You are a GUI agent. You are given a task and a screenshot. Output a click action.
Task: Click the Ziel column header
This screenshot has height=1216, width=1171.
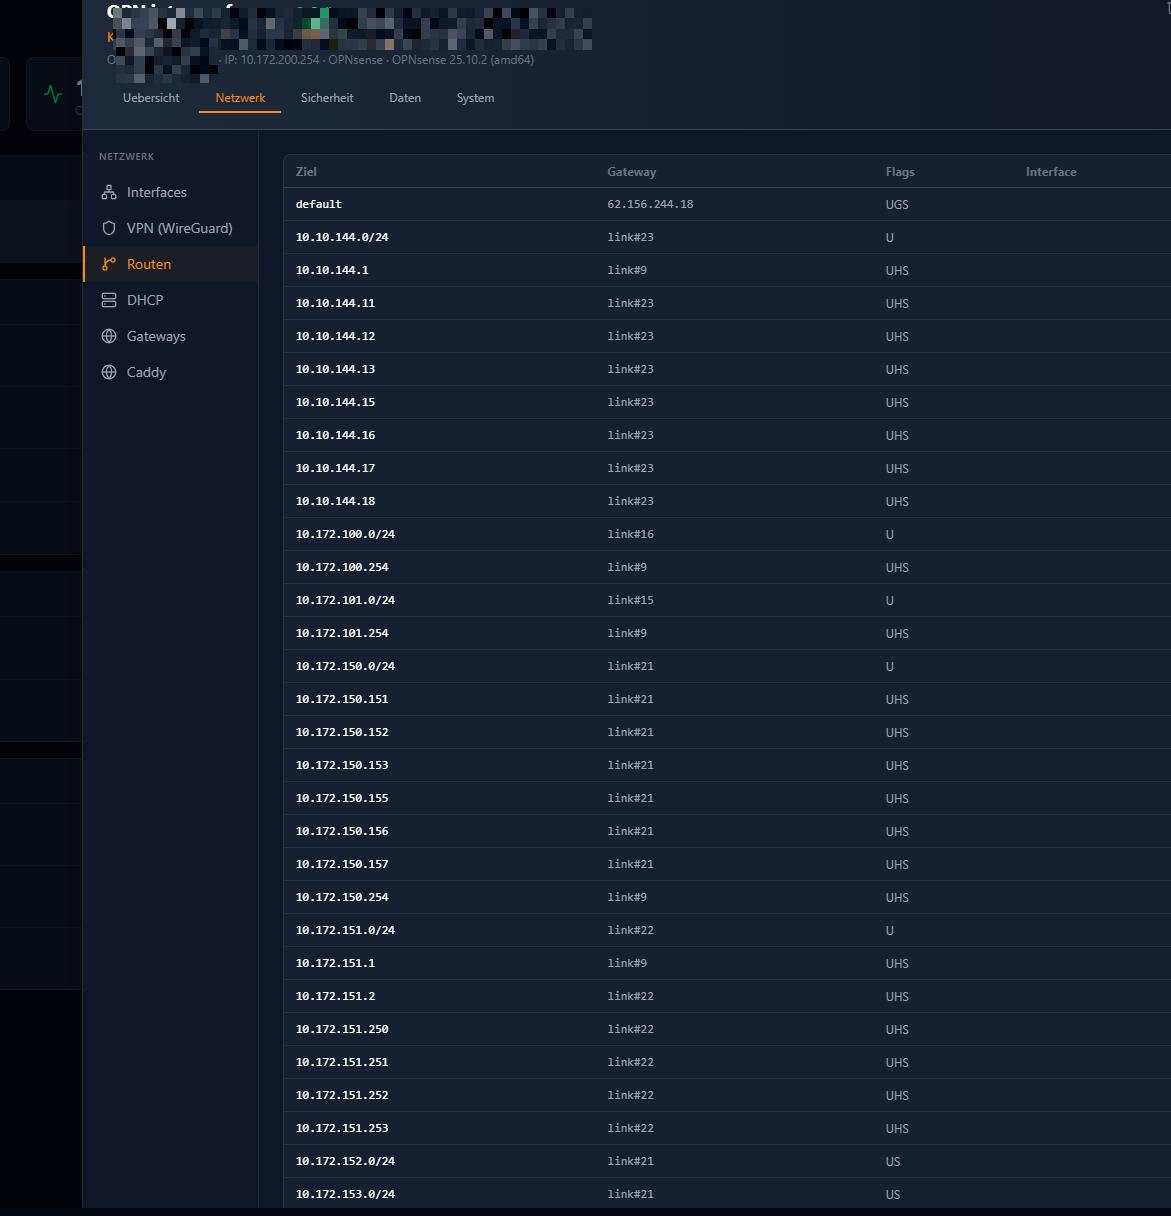tap(306, 172)
